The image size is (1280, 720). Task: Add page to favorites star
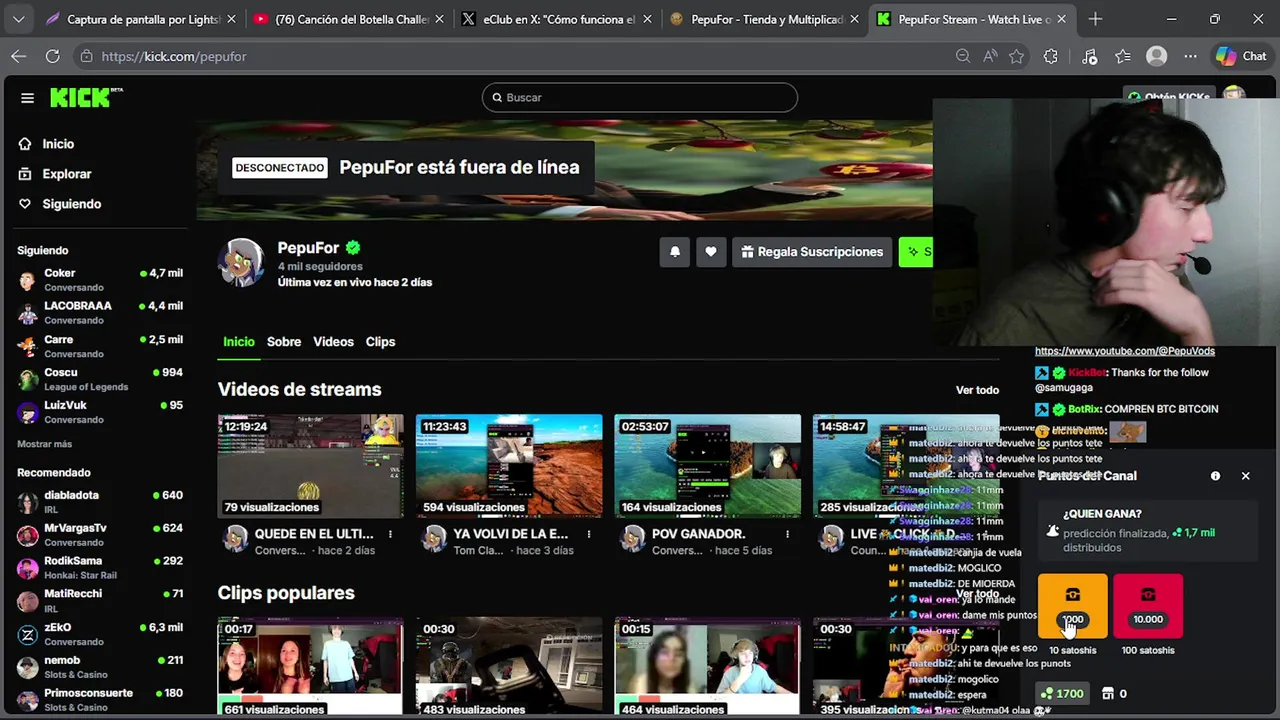pyautogui.click(x=1017, y=56)
